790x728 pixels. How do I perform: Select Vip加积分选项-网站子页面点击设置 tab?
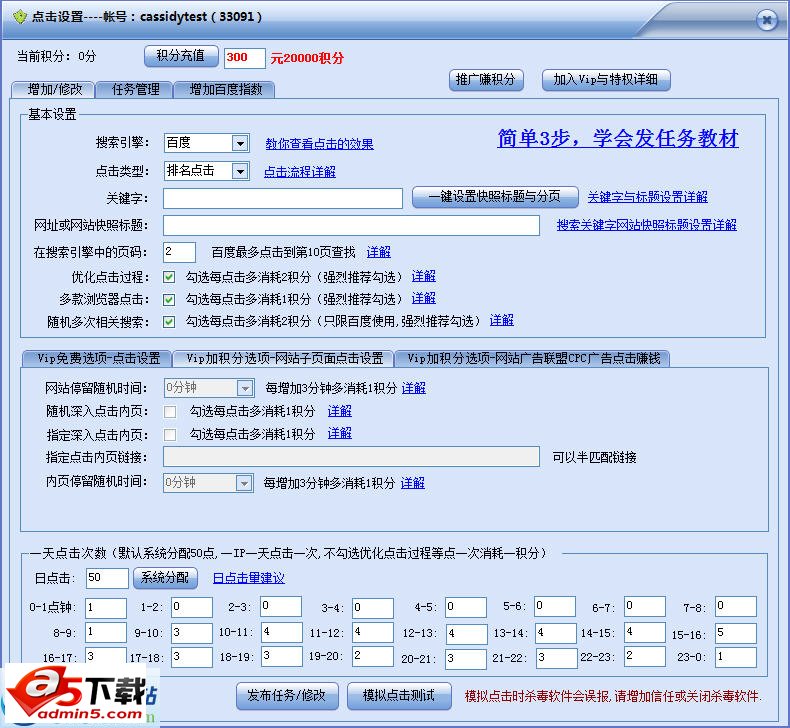pyautogui.click(x=284, y=358)
